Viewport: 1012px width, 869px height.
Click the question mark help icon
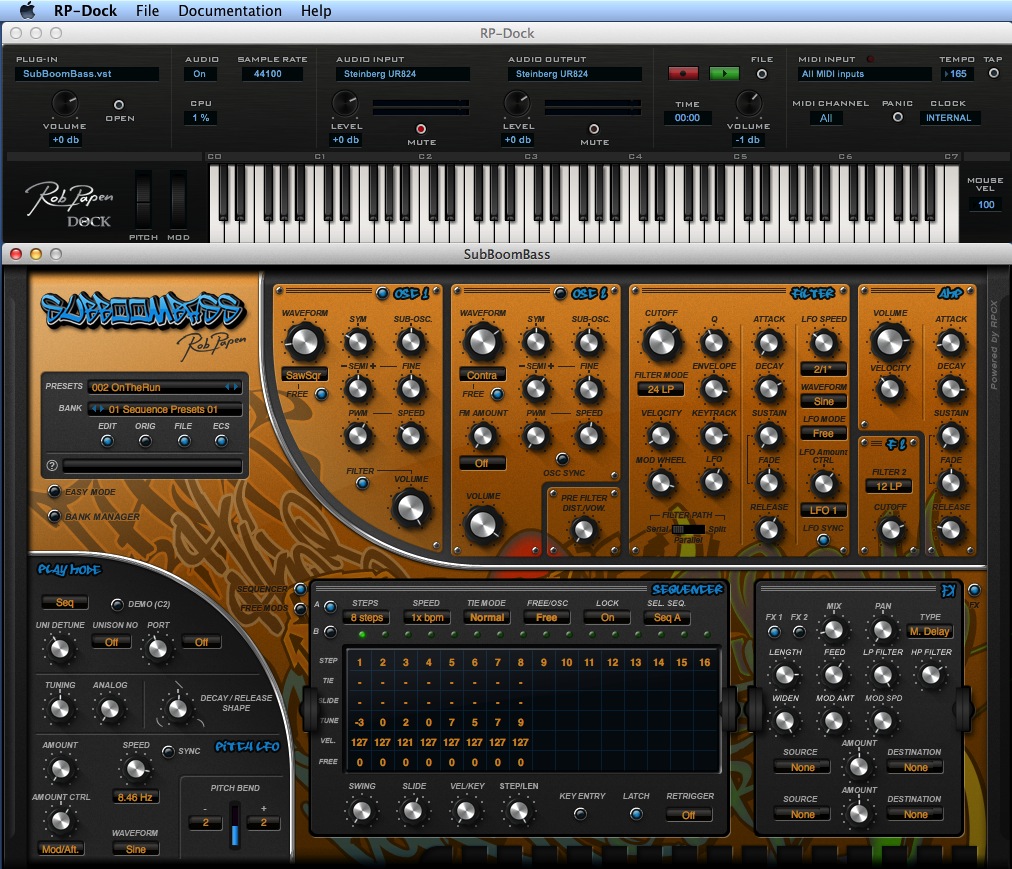pyautogui.click(x=52, y=465)
